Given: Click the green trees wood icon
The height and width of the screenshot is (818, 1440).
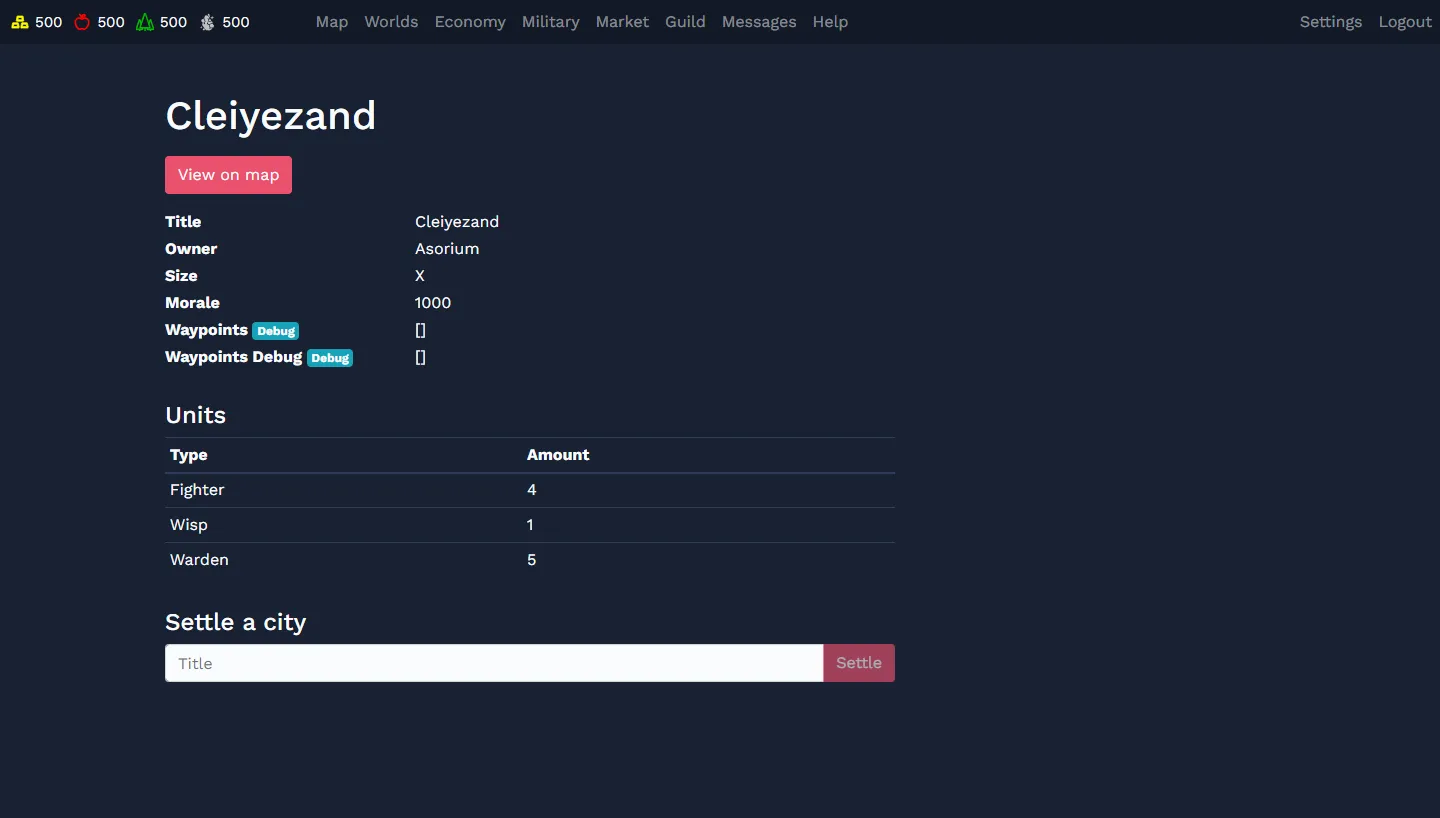Looking at the screenshot, I should tap(145, 22).
